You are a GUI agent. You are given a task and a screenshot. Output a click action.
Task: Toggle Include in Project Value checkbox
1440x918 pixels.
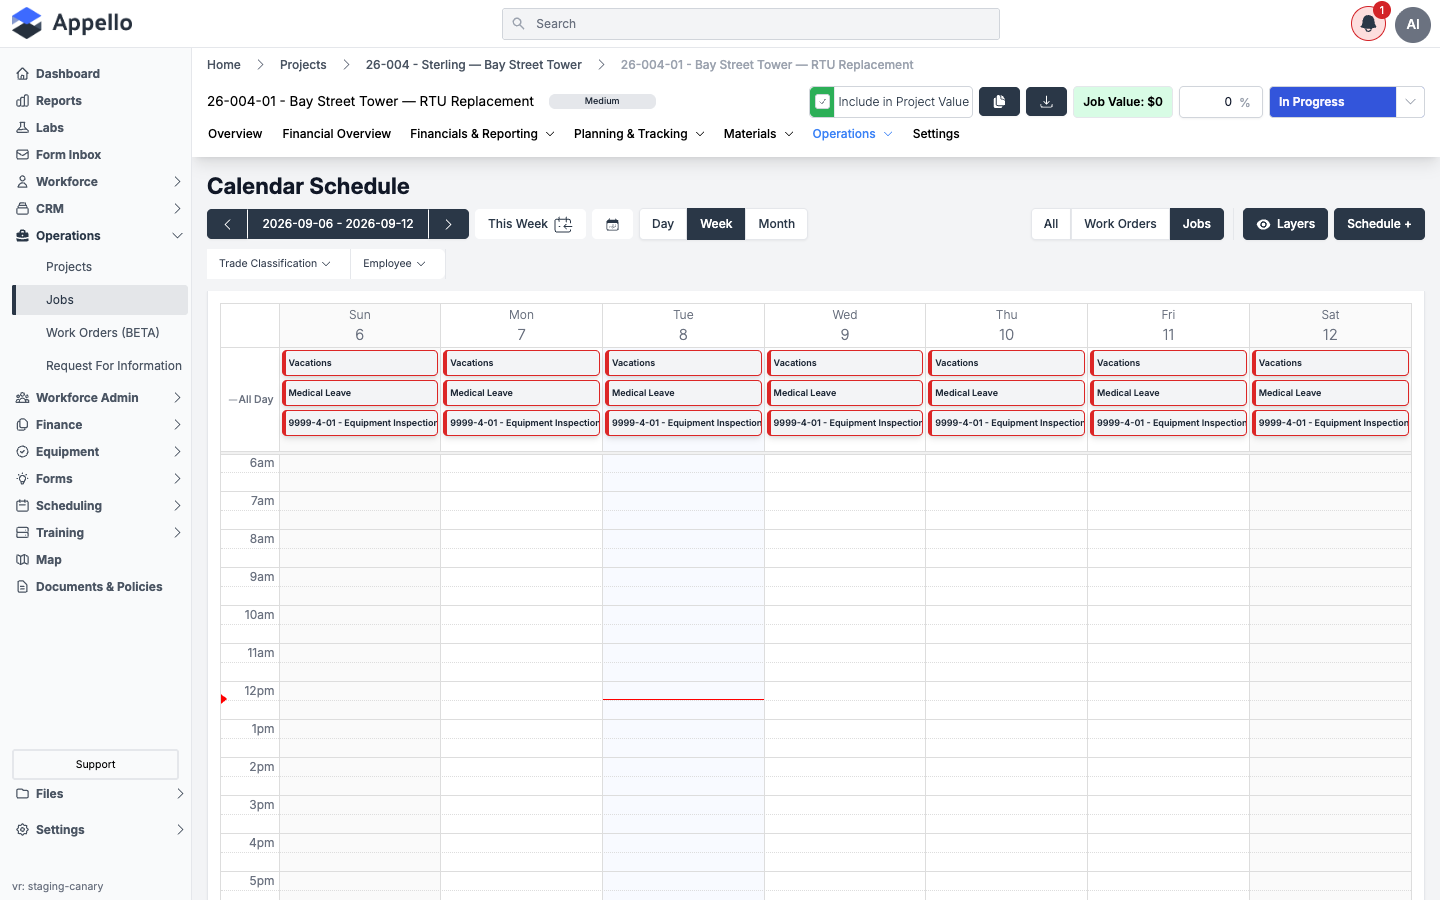822,102
